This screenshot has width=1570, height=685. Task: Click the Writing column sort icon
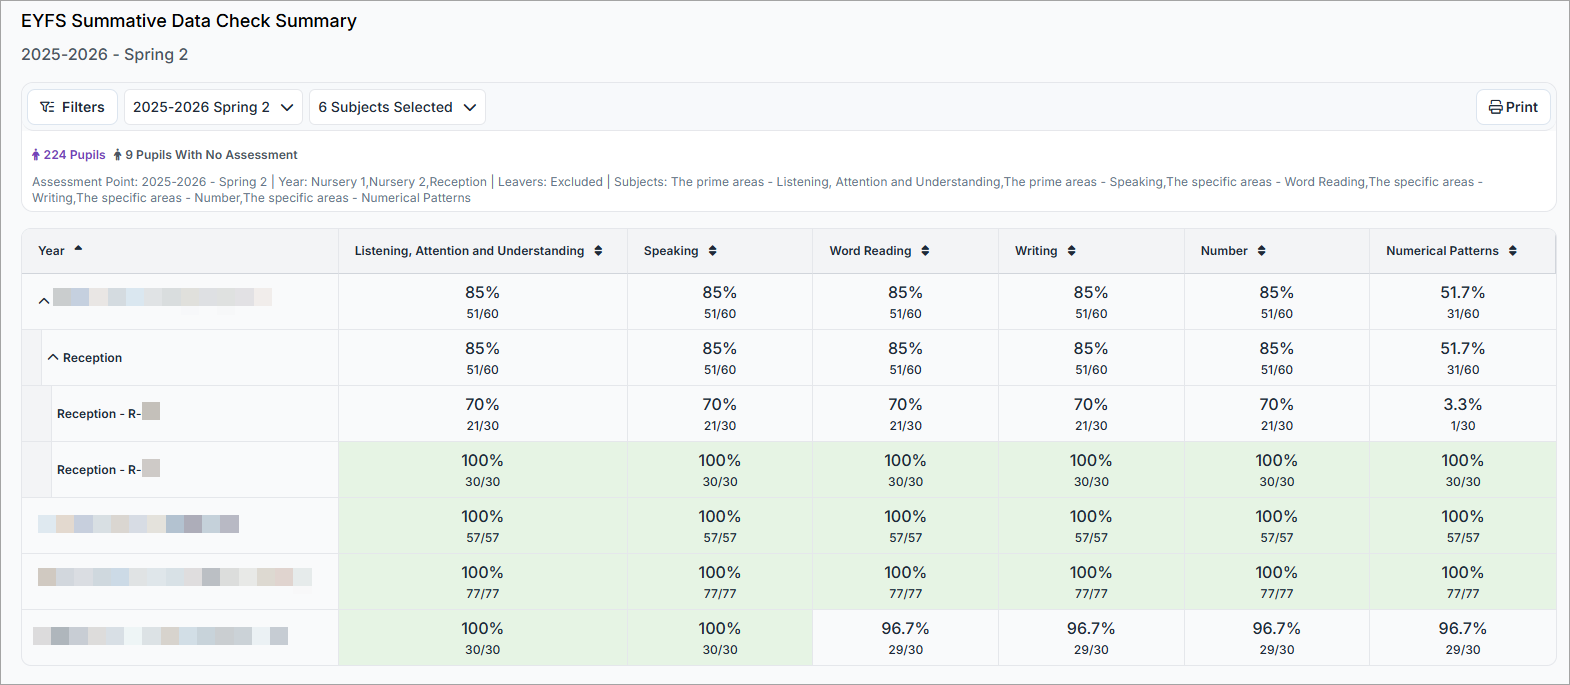pyautogui.click(x=1071, y=251)
